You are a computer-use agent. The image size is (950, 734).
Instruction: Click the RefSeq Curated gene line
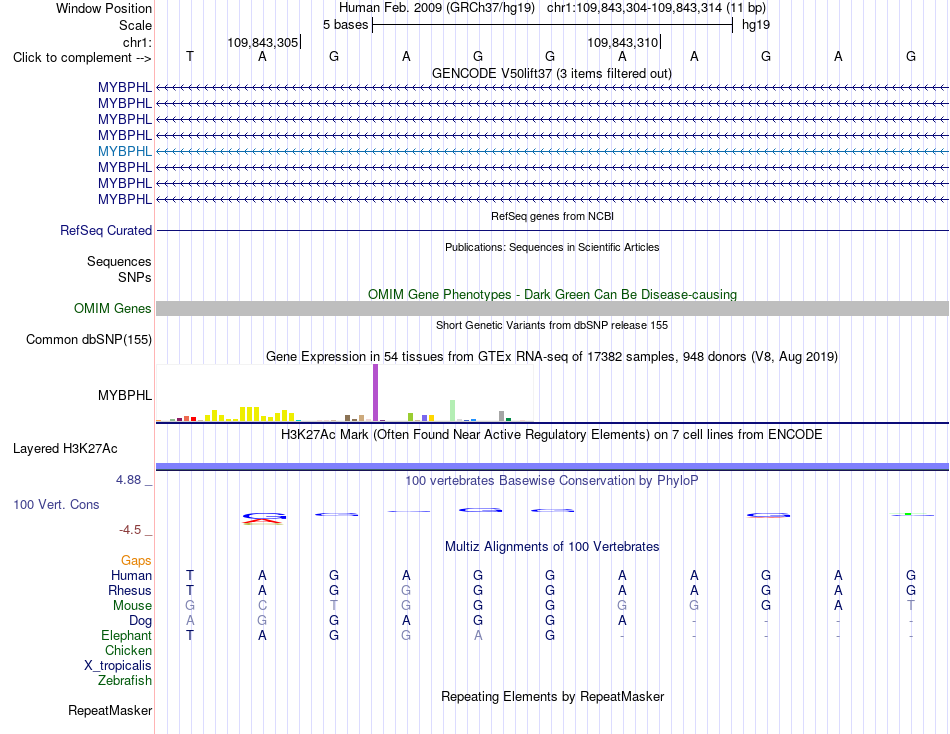tap(552, 230)
